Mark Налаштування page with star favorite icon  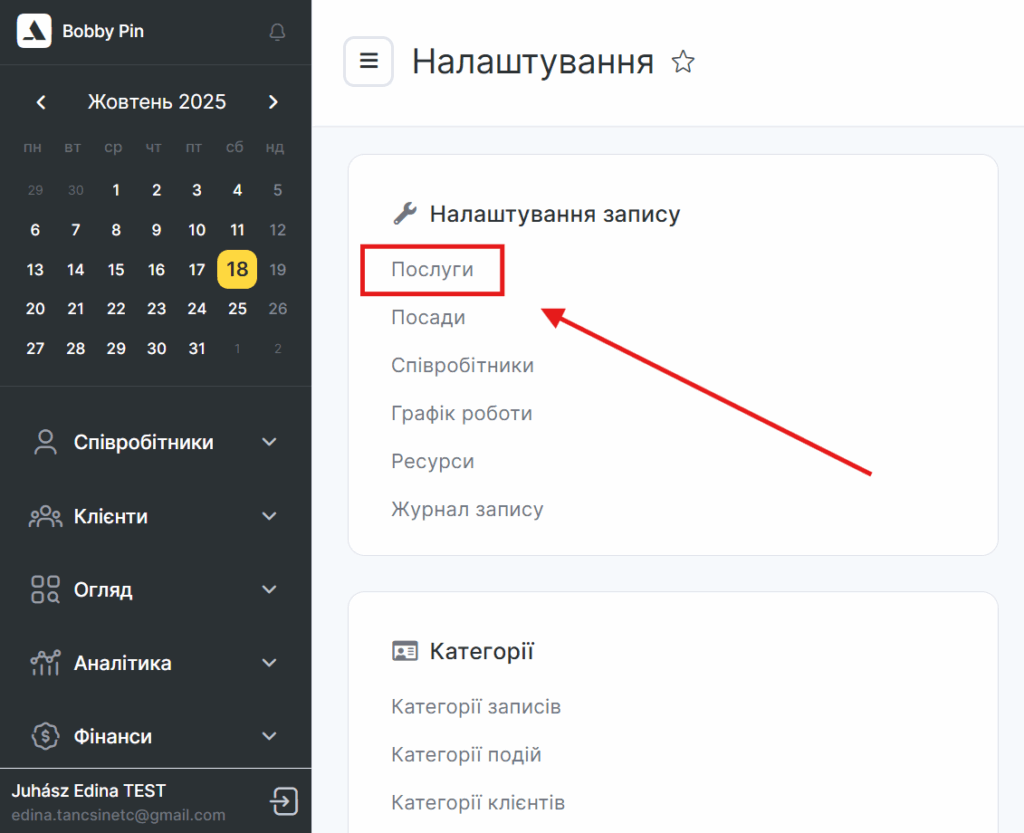tap(683, 63)
